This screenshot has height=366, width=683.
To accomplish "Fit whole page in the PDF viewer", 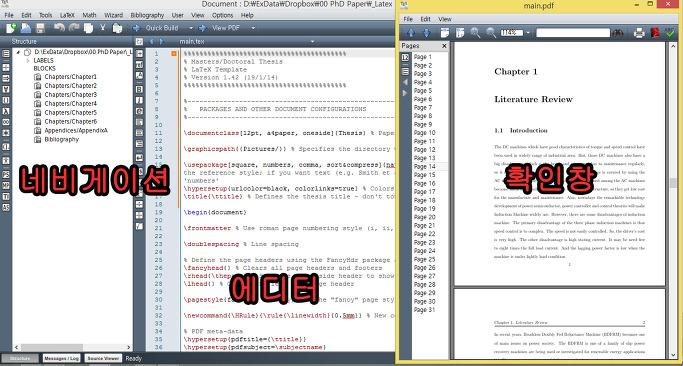I will click(x=460, y=33).
